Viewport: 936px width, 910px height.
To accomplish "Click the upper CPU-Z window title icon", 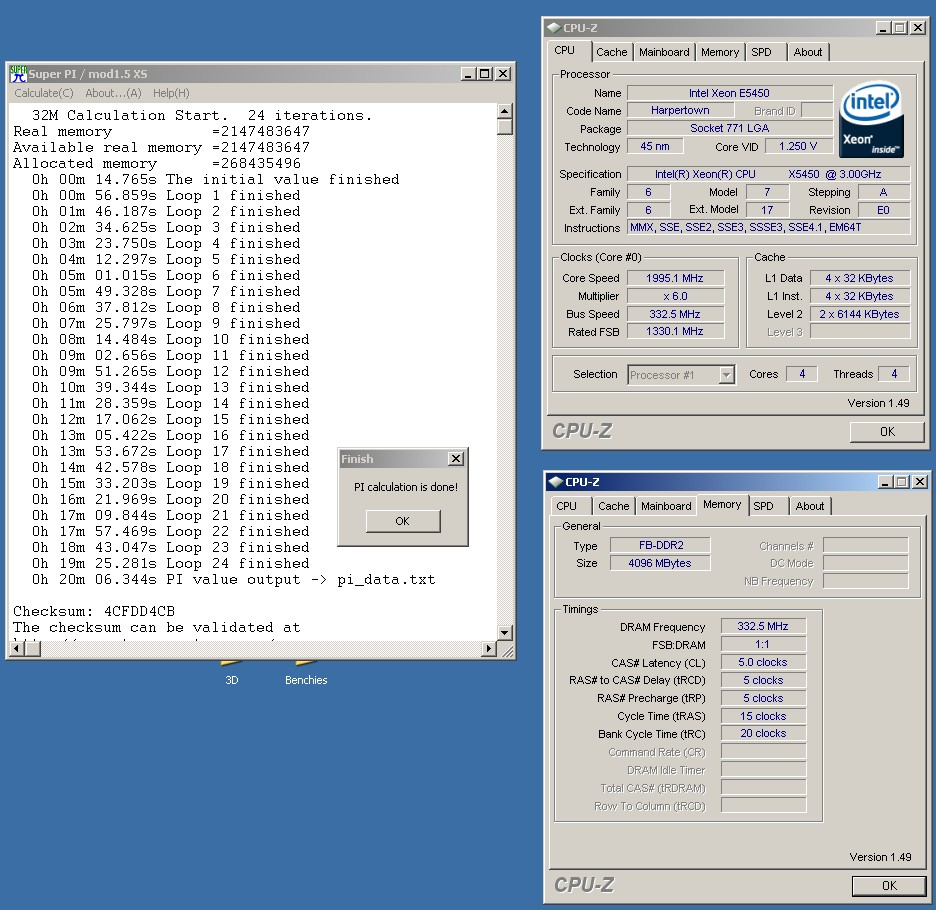I will [x=553, y=27].
